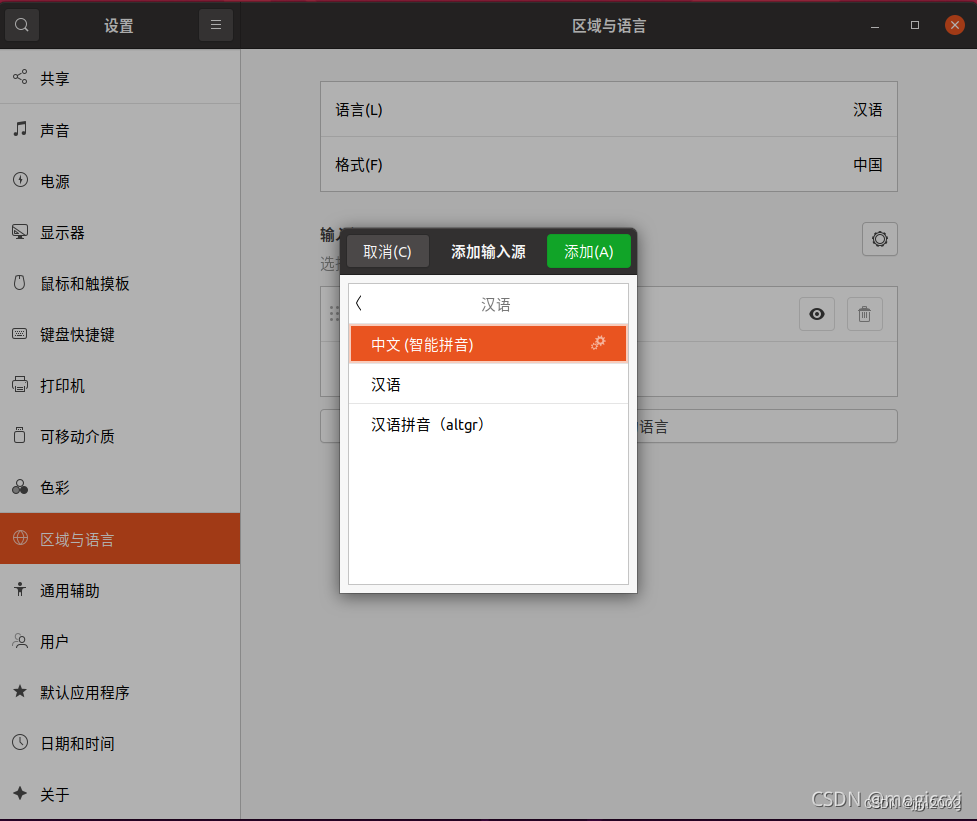Click the Removable Media icon

pyautogui.click(x=20, y=435)
